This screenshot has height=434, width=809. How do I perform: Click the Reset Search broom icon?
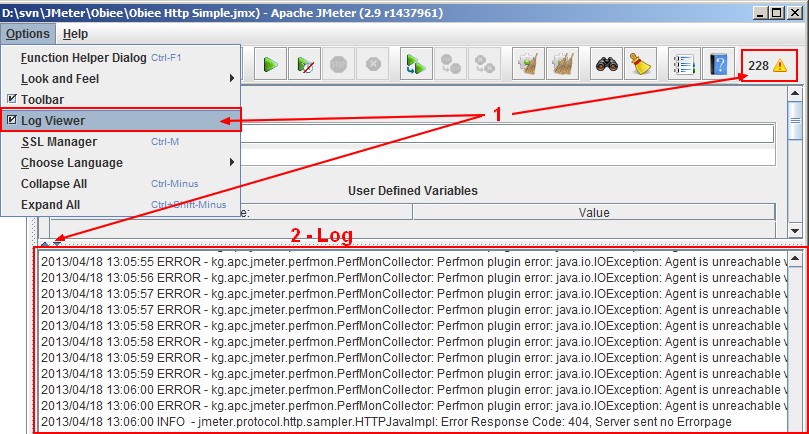tap(640, 65)
